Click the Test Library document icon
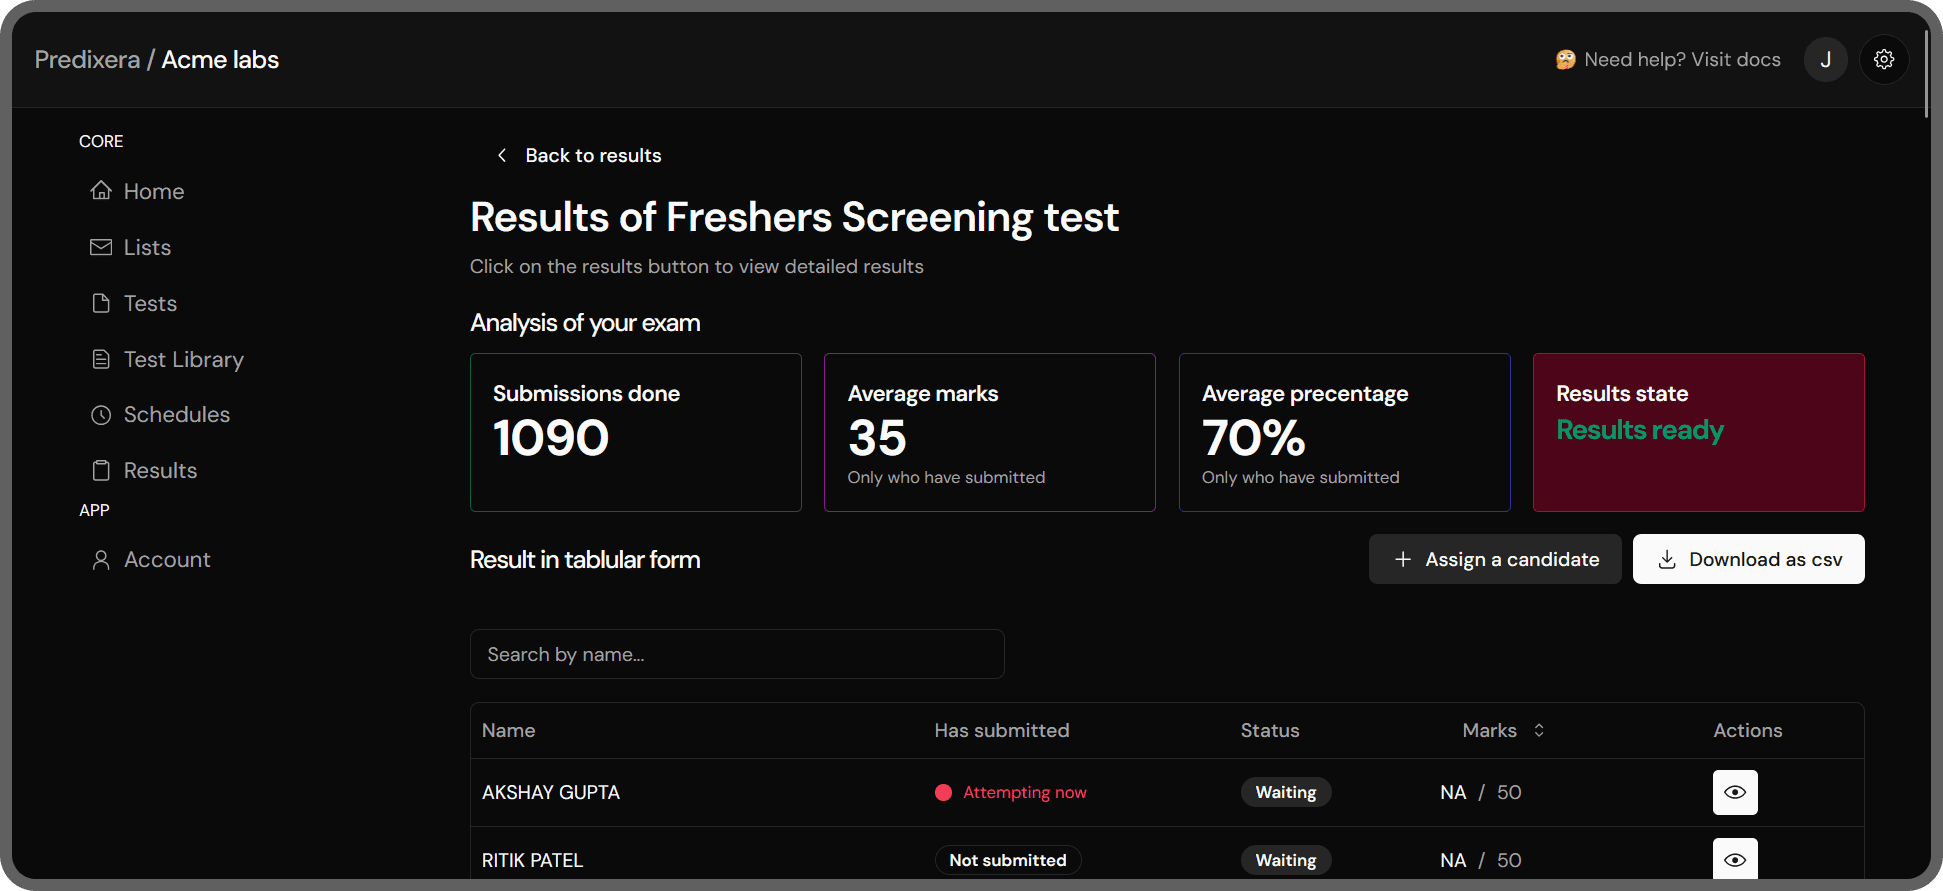 pos(101,359)
